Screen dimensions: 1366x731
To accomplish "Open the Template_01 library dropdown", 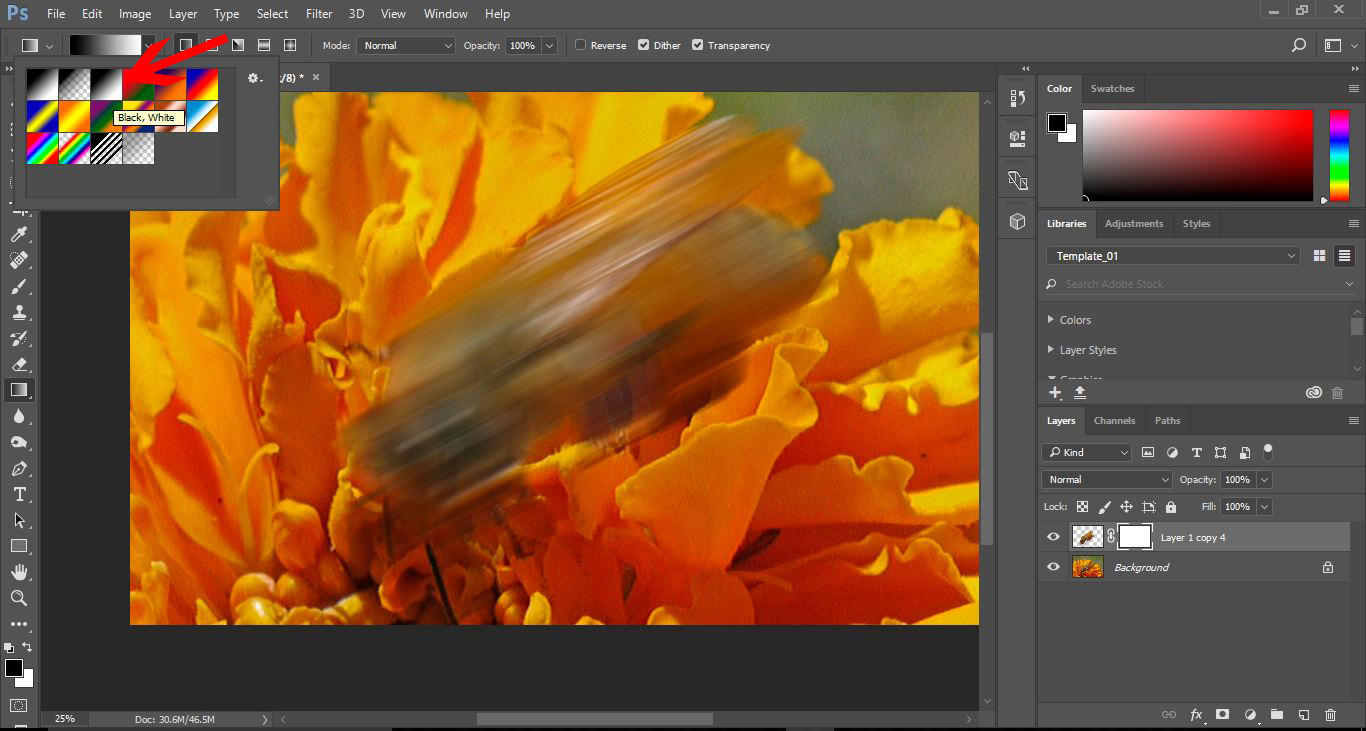I will (x=1174, y=256).
